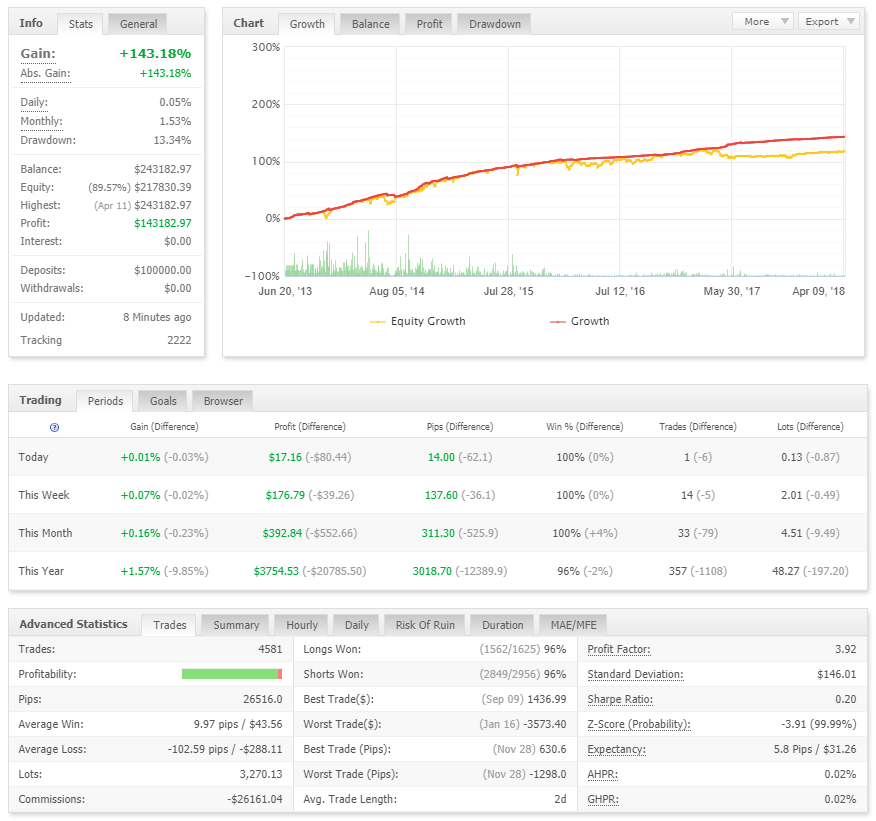Toggle the Equity Growth legend line
876x821 pixels.
[x=417, y=321]
